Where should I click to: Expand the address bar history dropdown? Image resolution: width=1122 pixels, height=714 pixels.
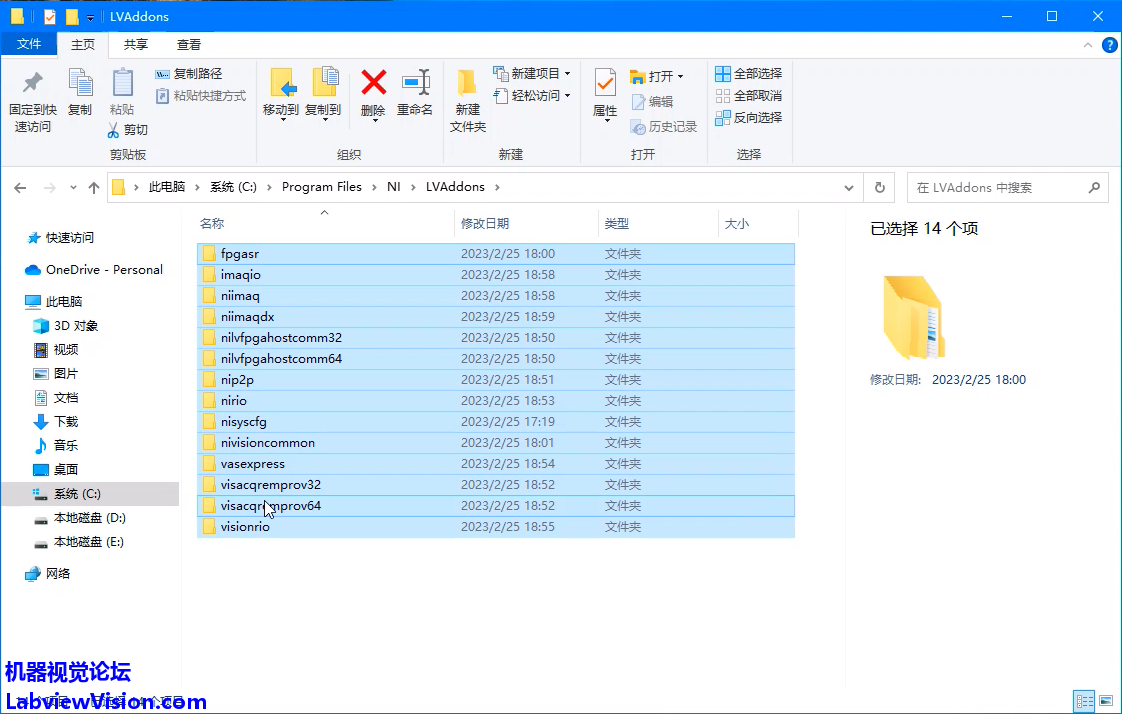point(849,187)
